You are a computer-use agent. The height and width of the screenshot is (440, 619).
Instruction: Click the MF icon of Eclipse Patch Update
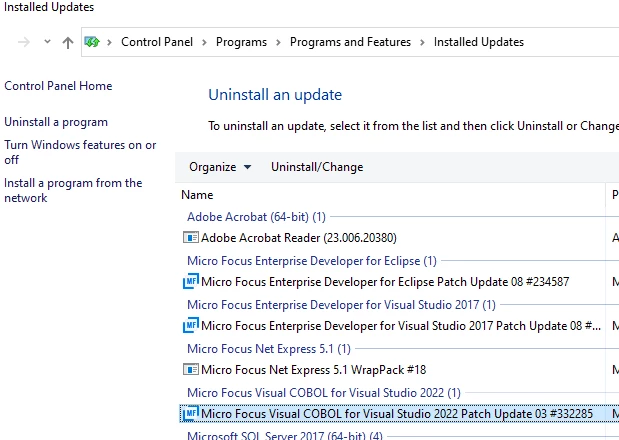tap(191, 281)
